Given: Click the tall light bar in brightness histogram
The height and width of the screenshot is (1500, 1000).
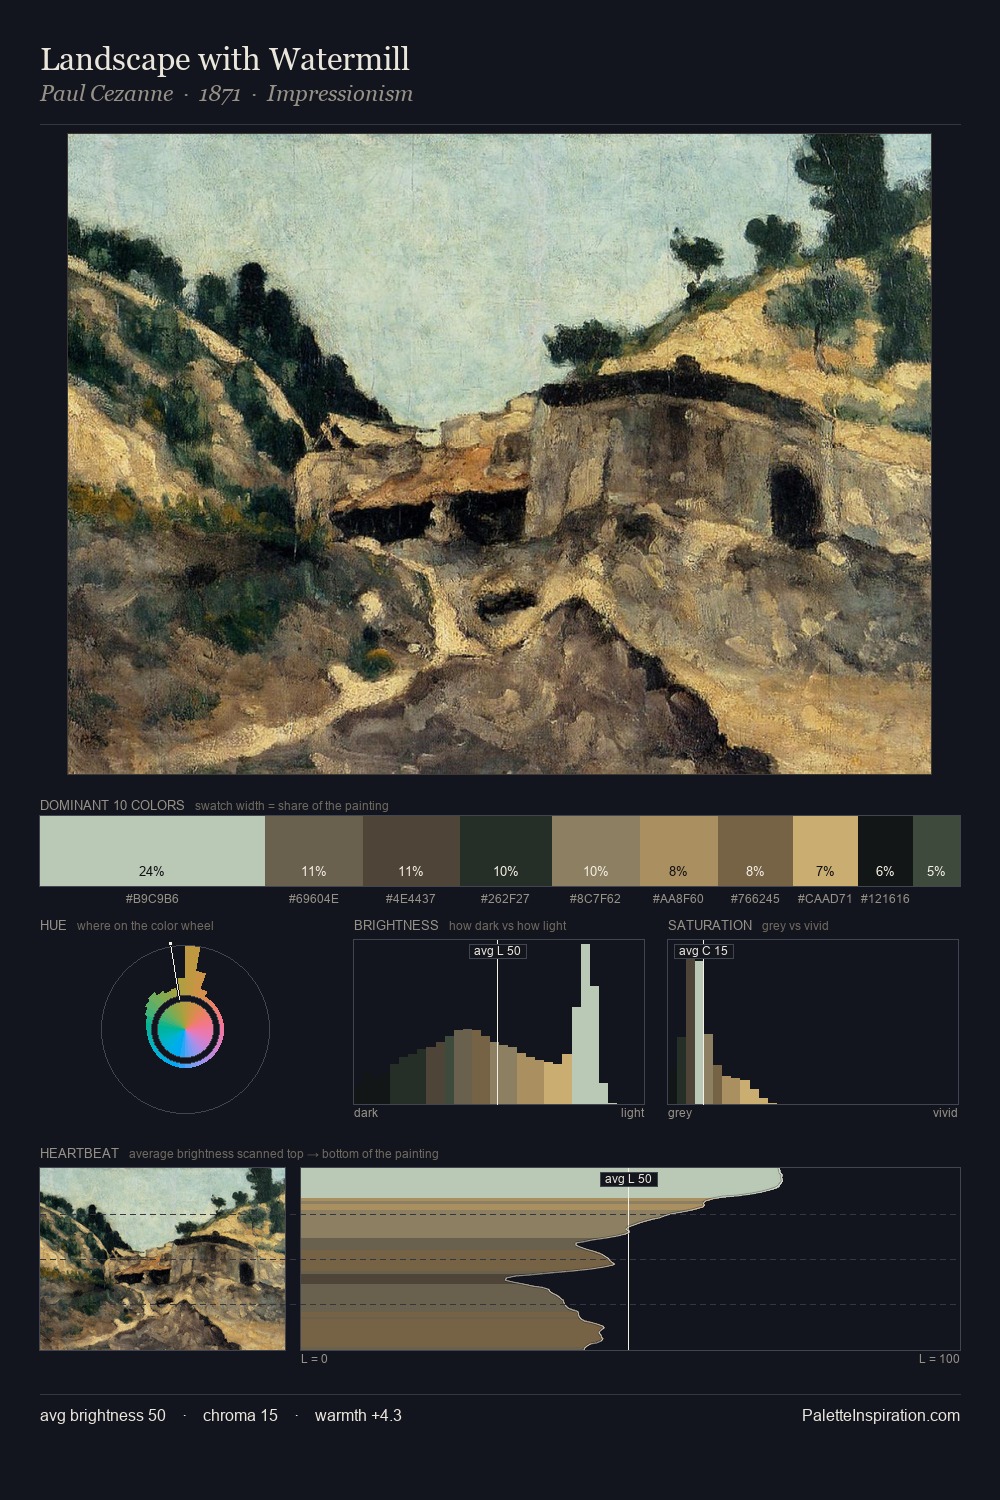Looking at the screenshot, I should point(587,1024).
